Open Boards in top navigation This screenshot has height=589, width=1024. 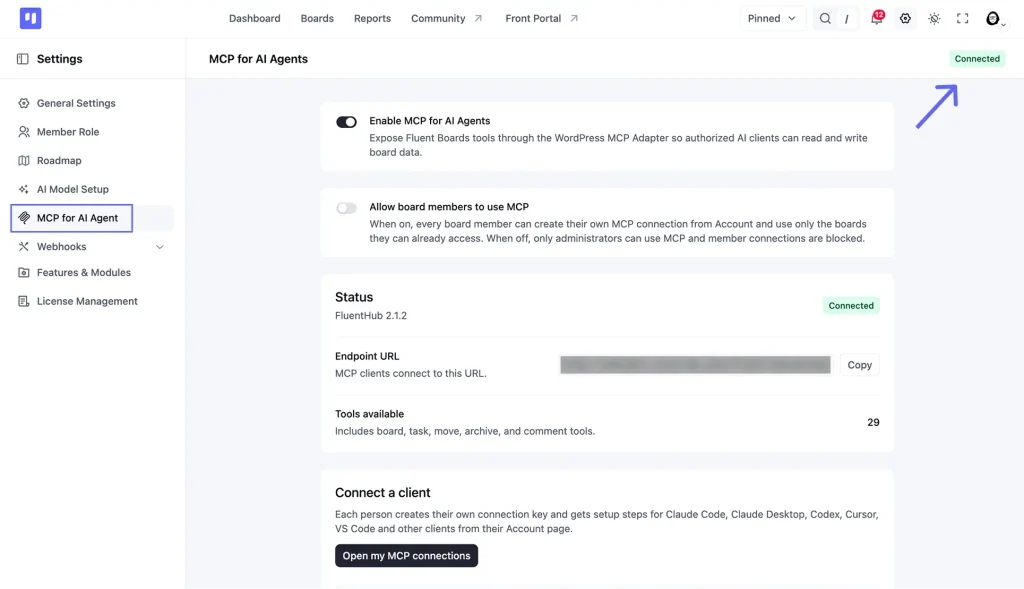[317, 18]
